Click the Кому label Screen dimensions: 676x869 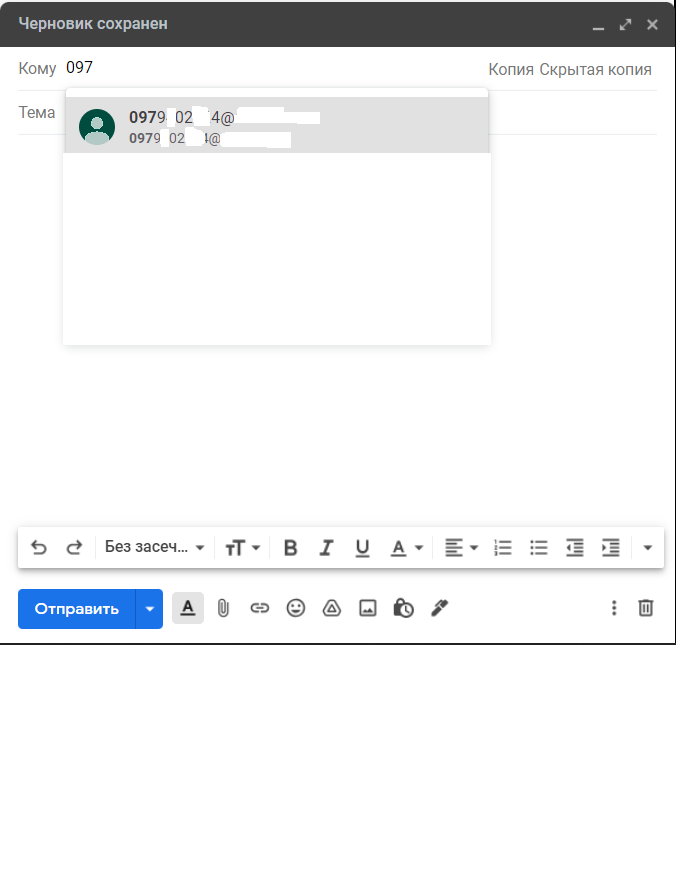(37, 68)
